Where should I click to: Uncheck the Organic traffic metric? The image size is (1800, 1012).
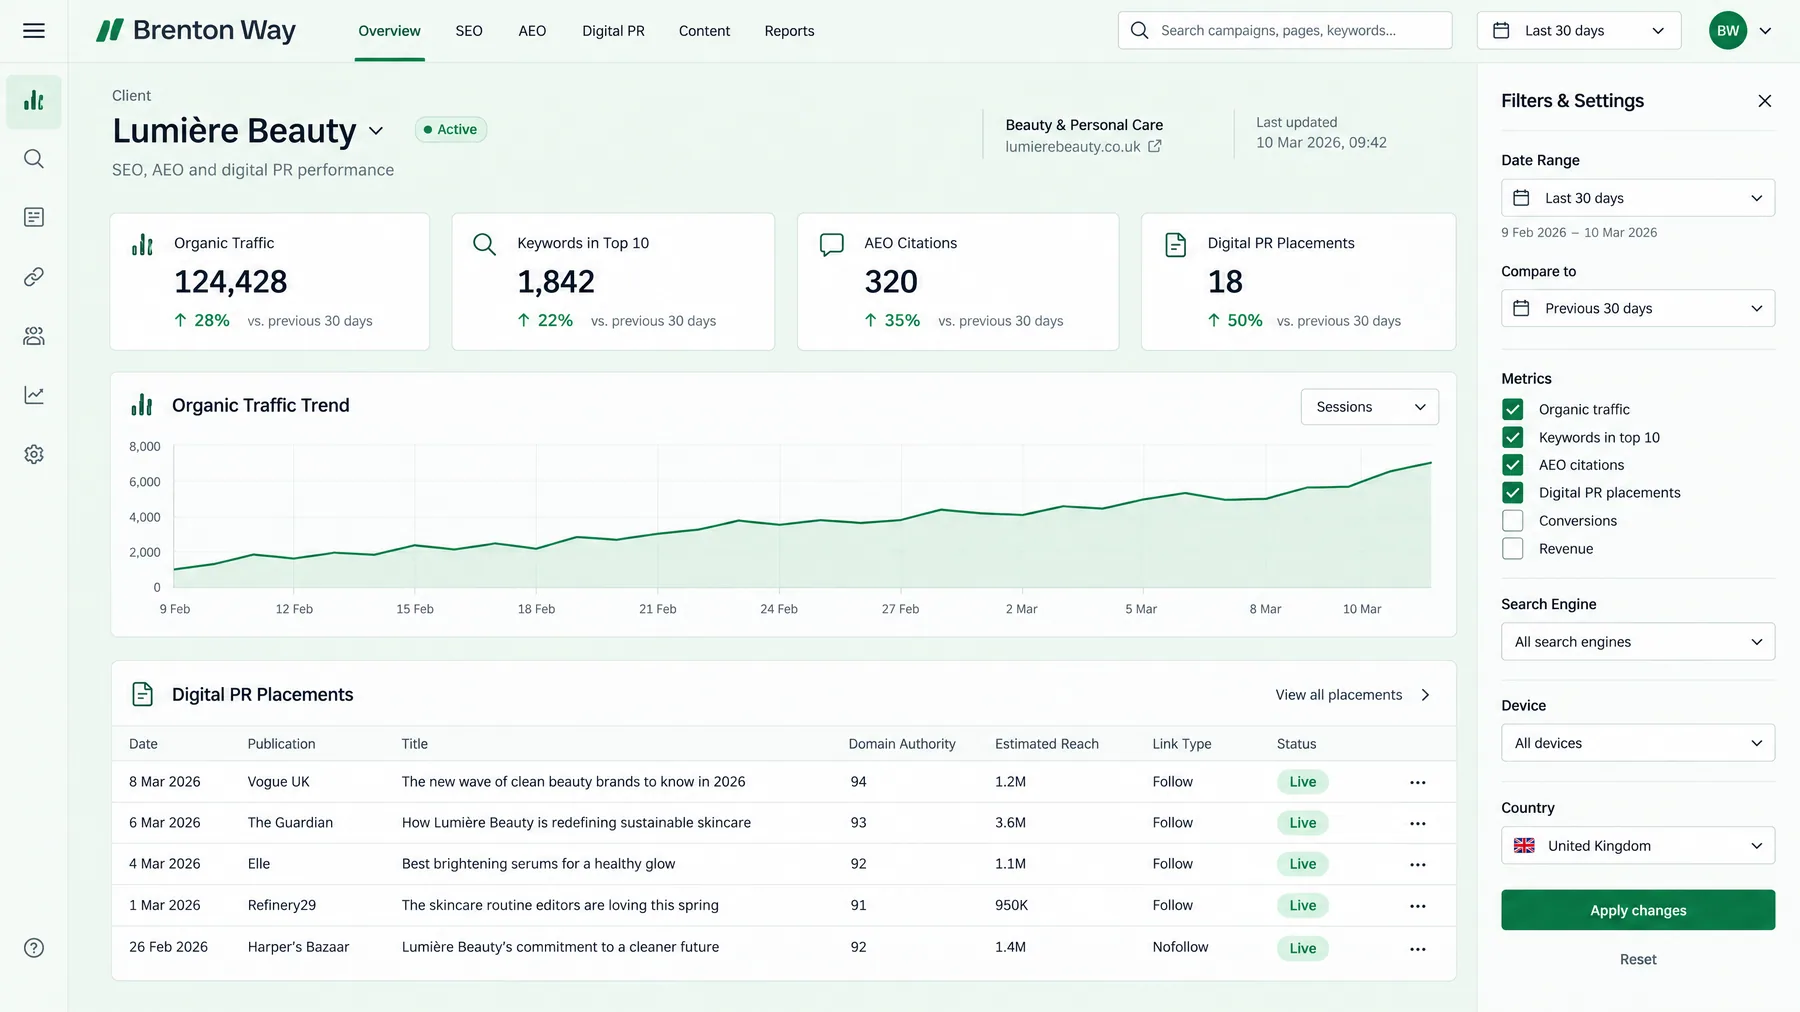pyautogui.click(x=1513, y=409)
